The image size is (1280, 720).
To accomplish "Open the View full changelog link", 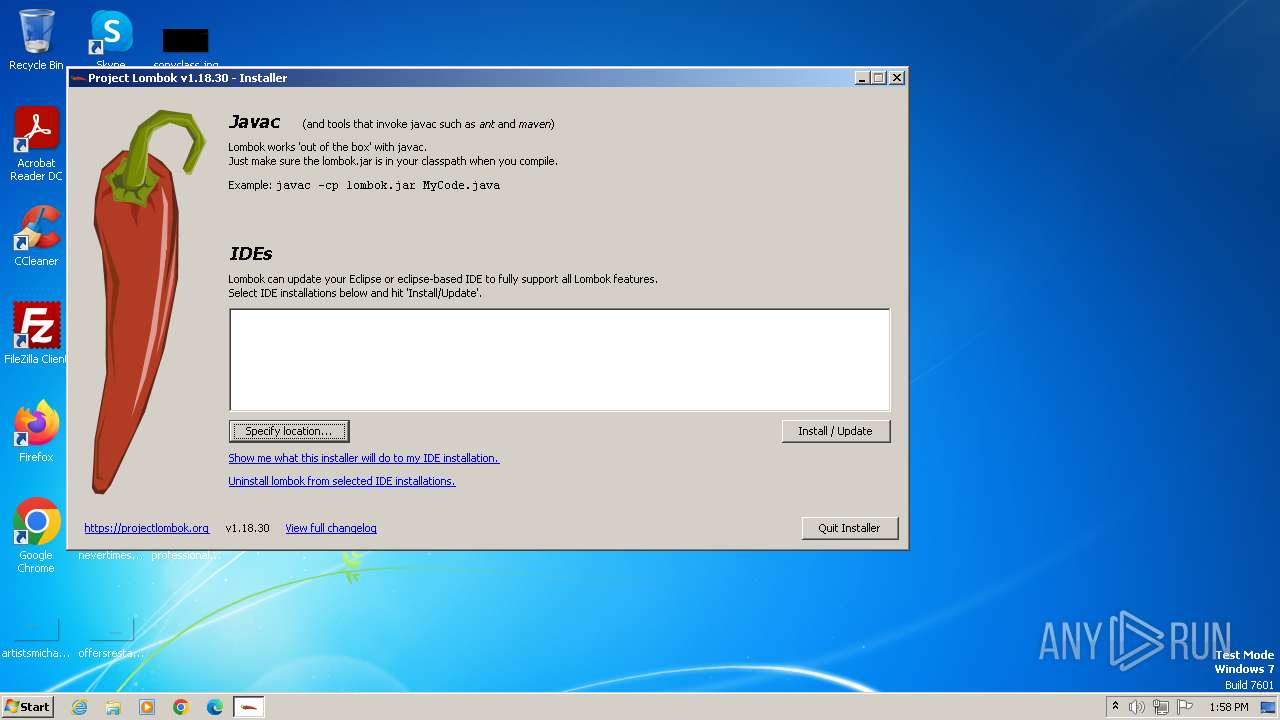I will 330,528.
